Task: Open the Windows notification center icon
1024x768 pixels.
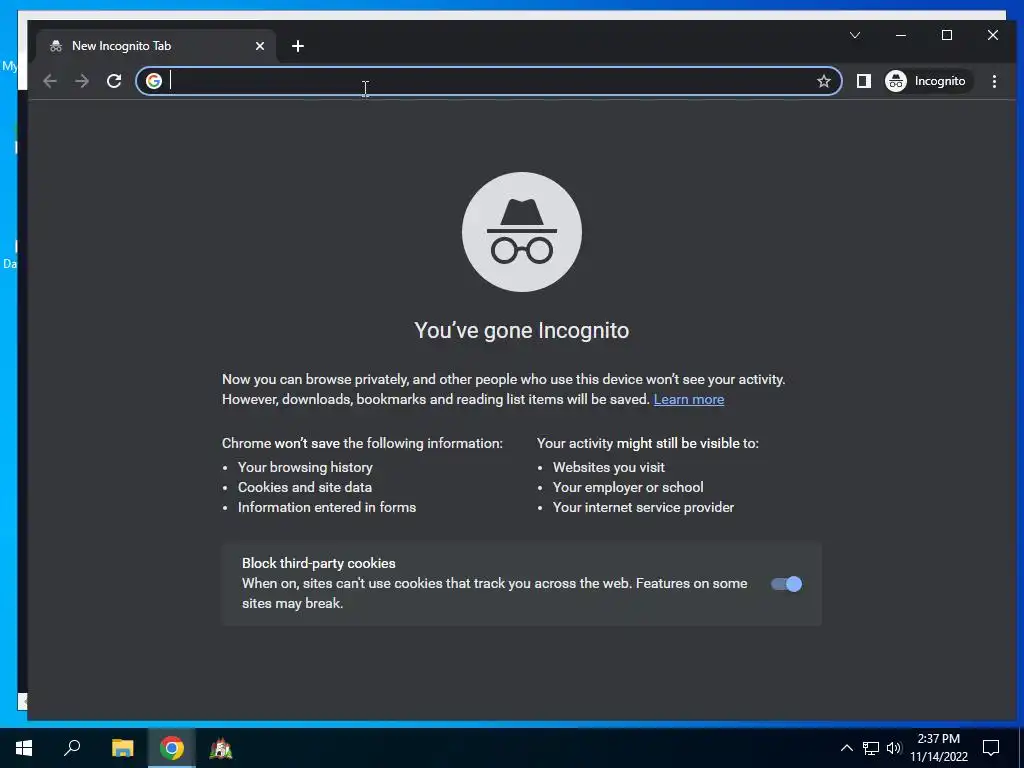Action: pyautogui.click(x=991, y=748)
